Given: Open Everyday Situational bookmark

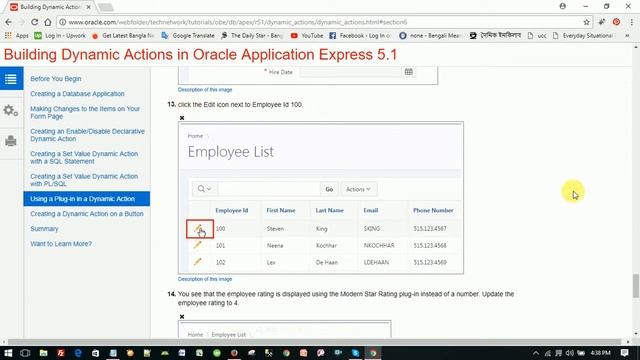Looking at the screenshot, I should coord(583,36).
